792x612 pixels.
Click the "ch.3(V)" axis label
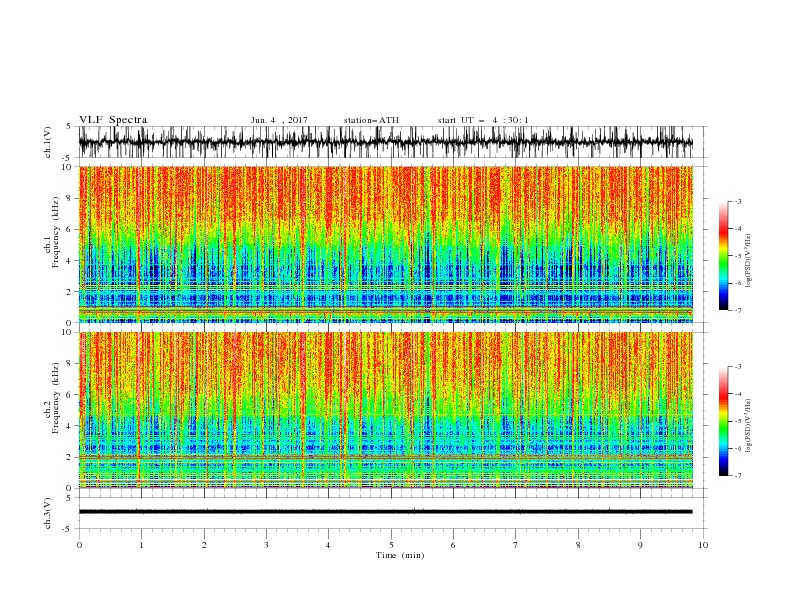click(x=48, y=513)
